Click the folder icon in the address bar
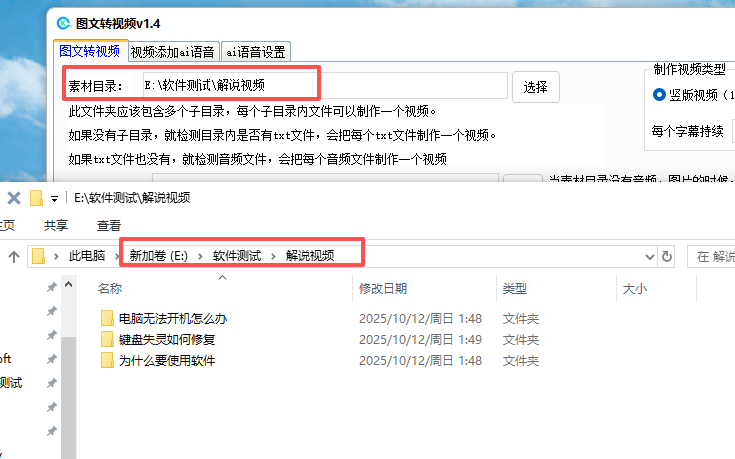The image size is (735, 459). (x=39, y=256)
